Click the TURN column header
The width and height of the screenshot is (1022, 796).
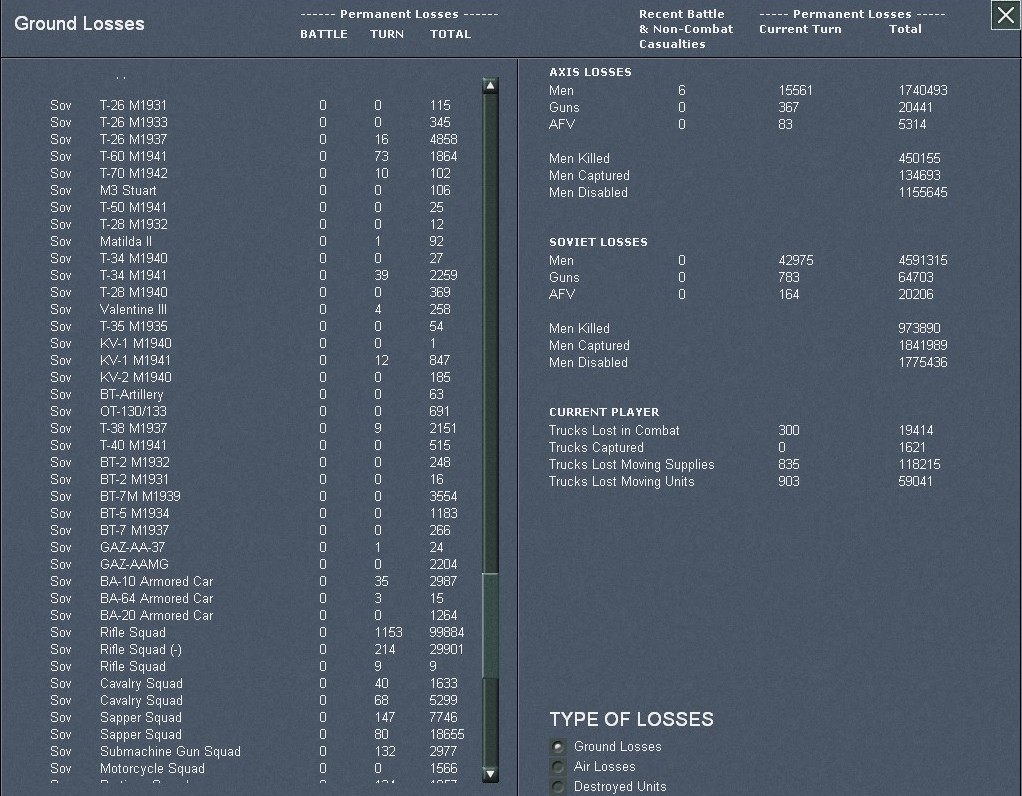[x=387, y=34]
